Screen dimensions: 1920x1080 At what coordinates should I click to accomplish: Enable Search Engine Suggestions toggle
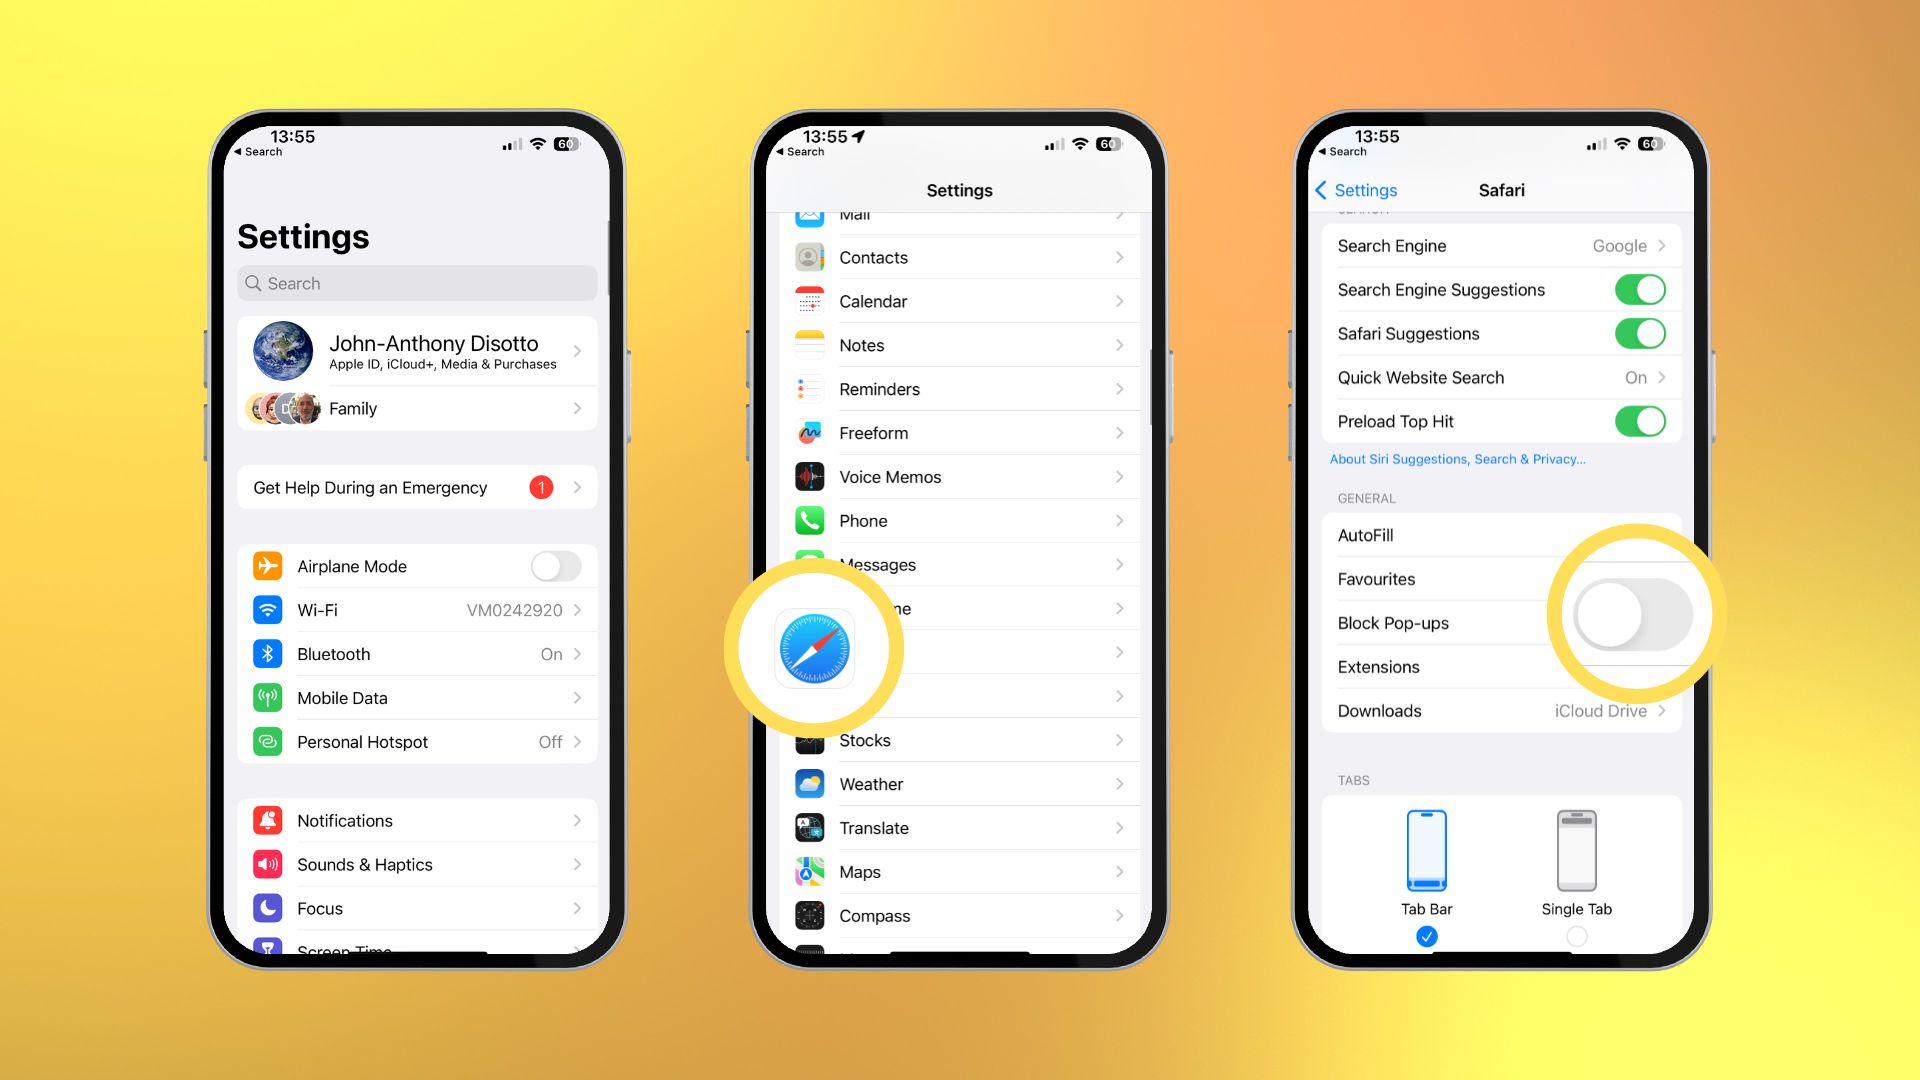point(1642,289)
